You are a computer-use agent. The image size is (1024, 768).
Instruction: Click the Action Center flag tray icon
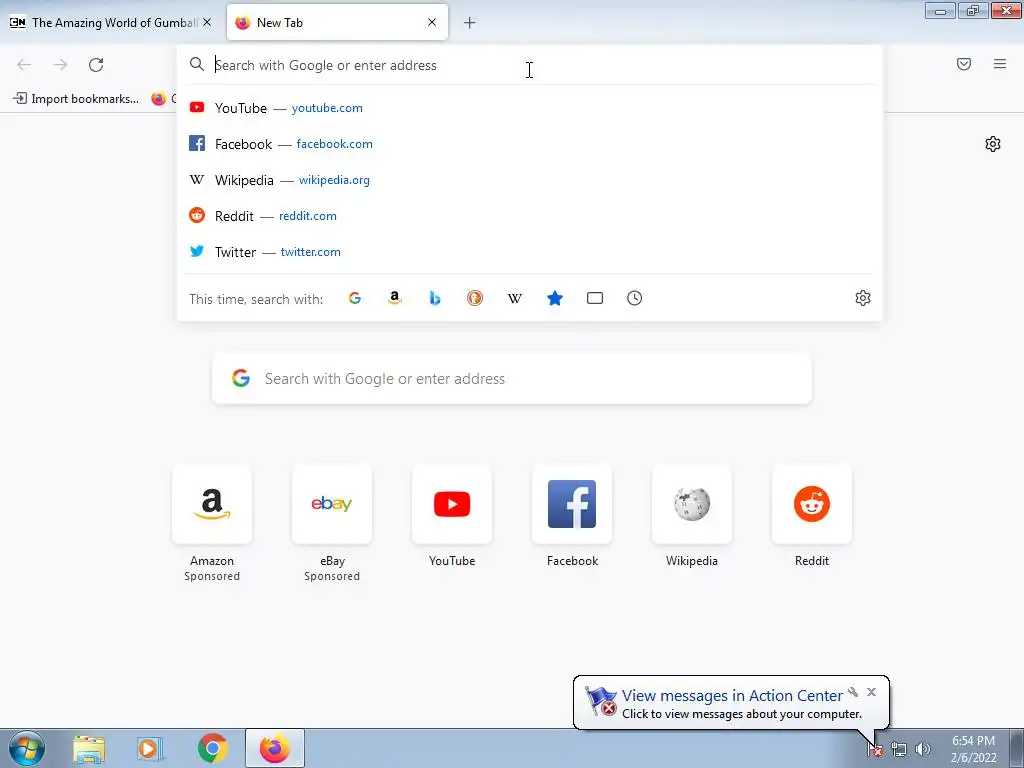874,750
